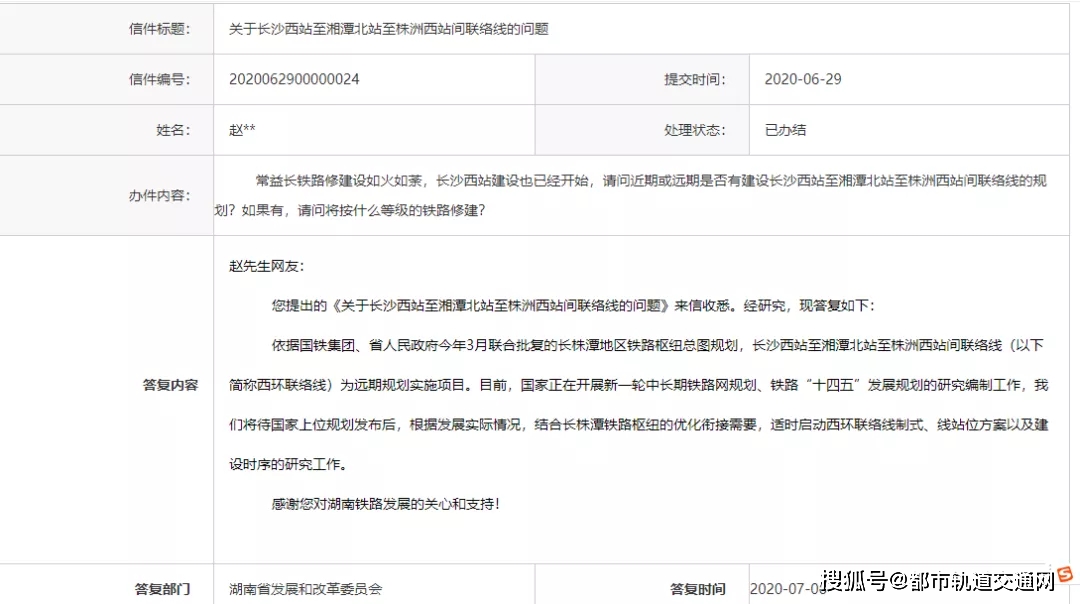Image resolution: width=1080 pixels, height=604 pixels.
Task: Select the 提交时间 label cell
Action: click(x=695, y=79)
